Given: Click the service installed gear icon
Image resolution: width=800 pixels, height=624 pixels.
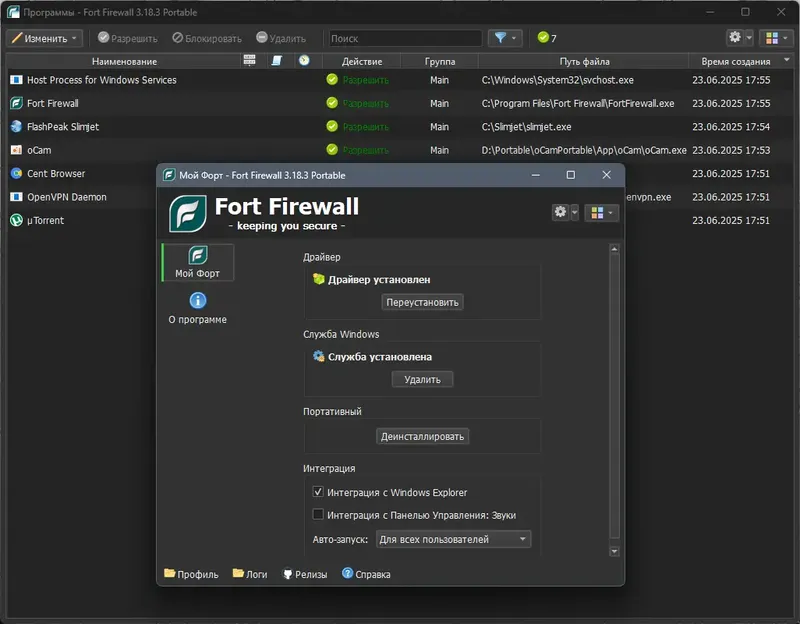Looking at the screenshot, I should (319, 356).
